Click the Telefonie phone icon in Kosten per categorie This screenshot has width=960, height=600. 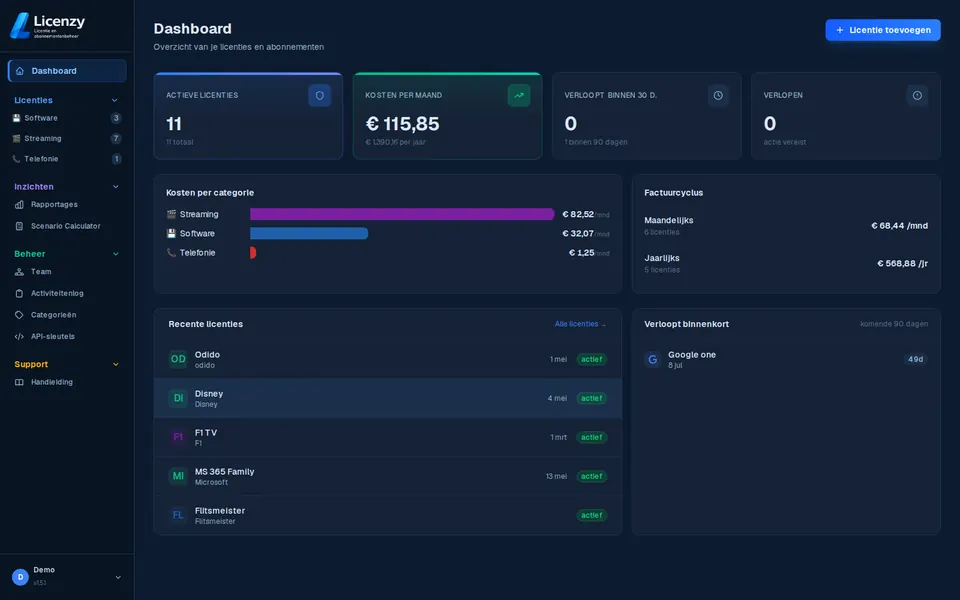tap(171, 253)
